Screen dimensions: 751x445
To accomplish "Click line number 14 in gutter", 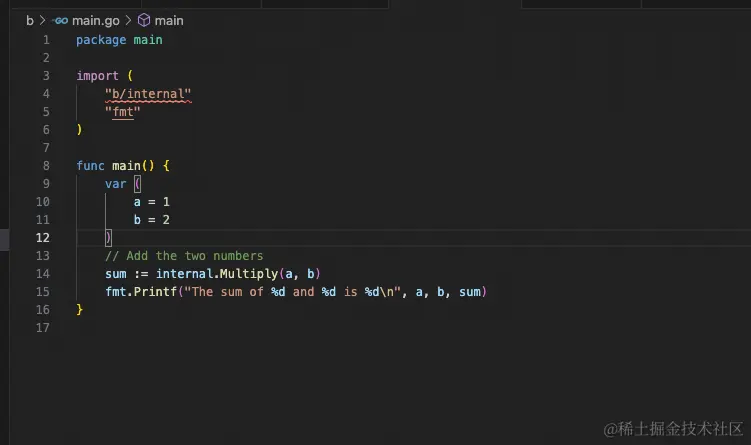I will 43,274.
